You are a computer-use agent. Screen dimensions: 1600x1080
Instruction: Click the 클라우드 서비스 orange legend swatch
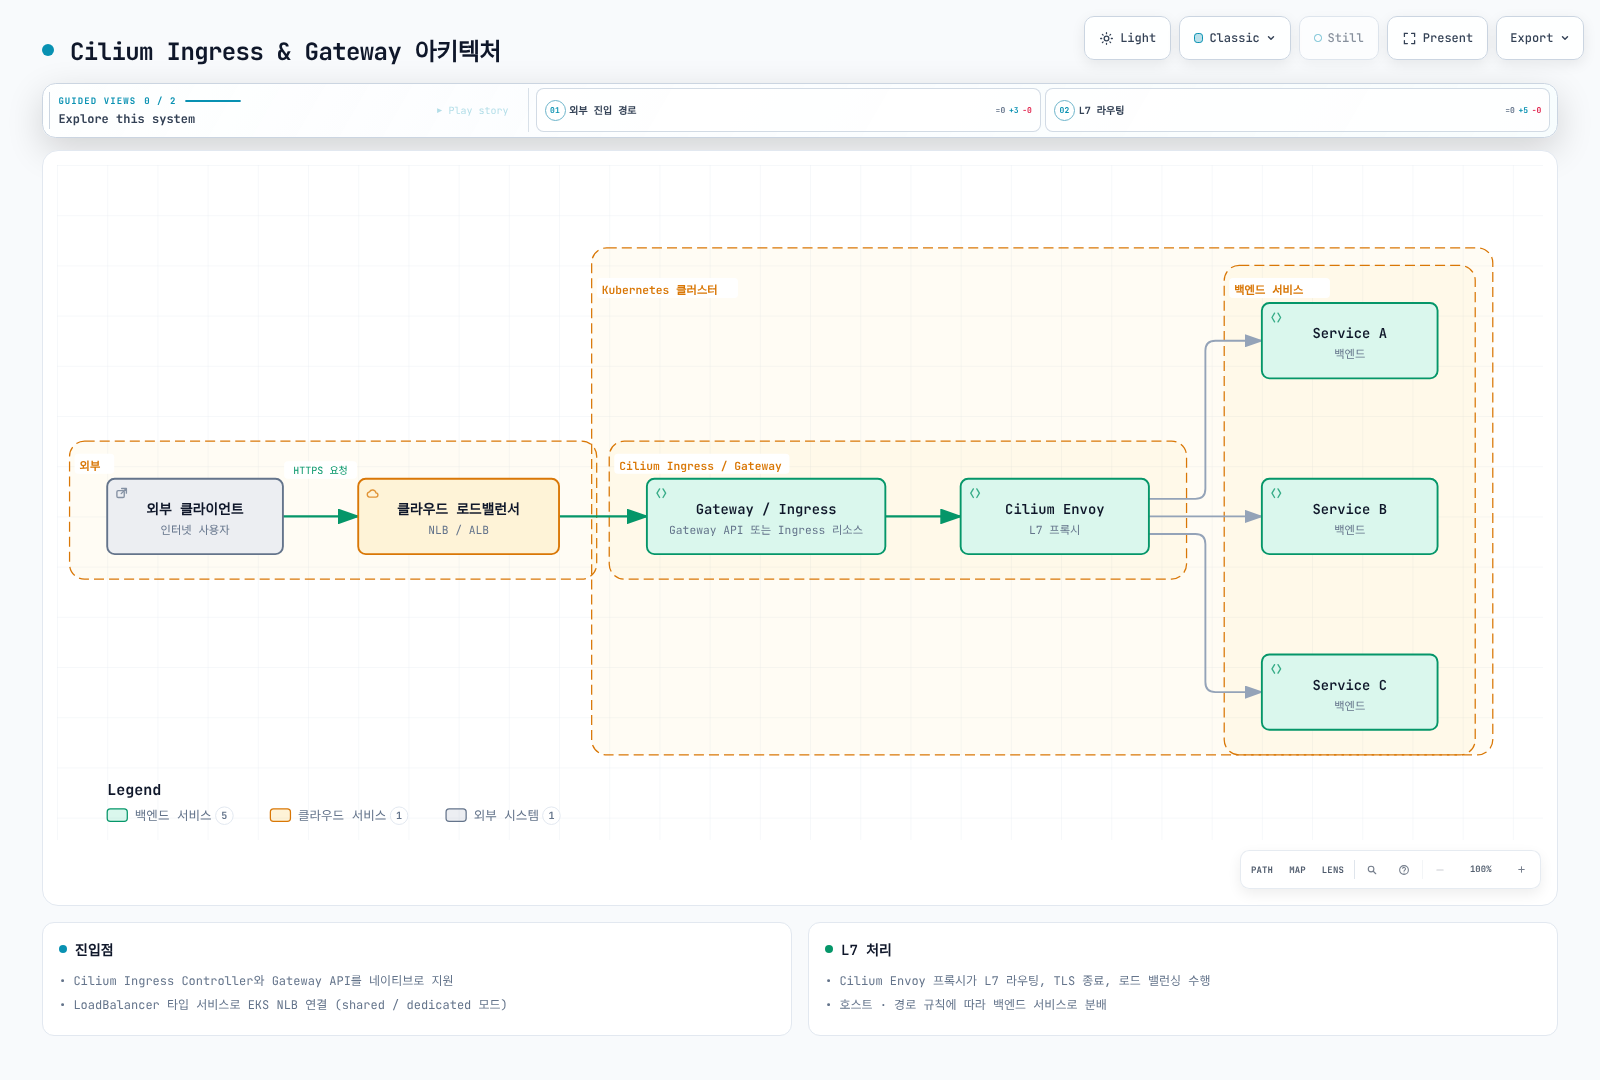tap(280, 815)
